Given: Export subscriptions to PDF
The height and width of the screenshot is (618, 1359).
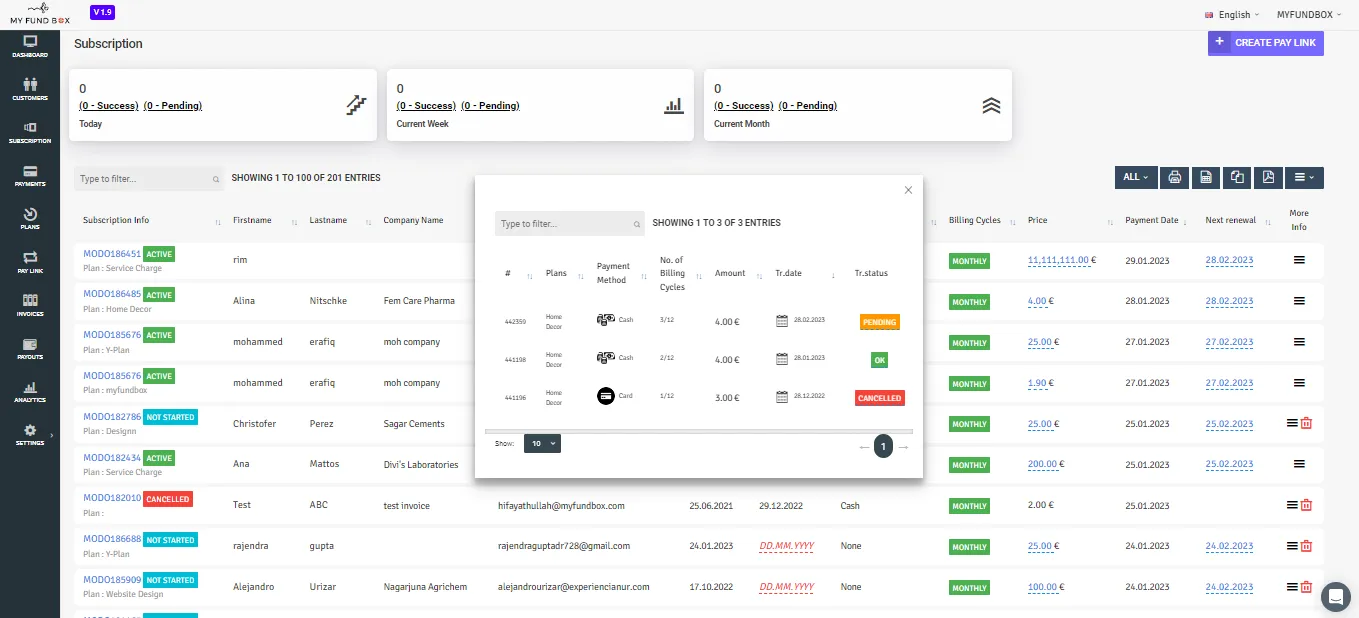Looking at the screenshot, I should [1268, 177].
